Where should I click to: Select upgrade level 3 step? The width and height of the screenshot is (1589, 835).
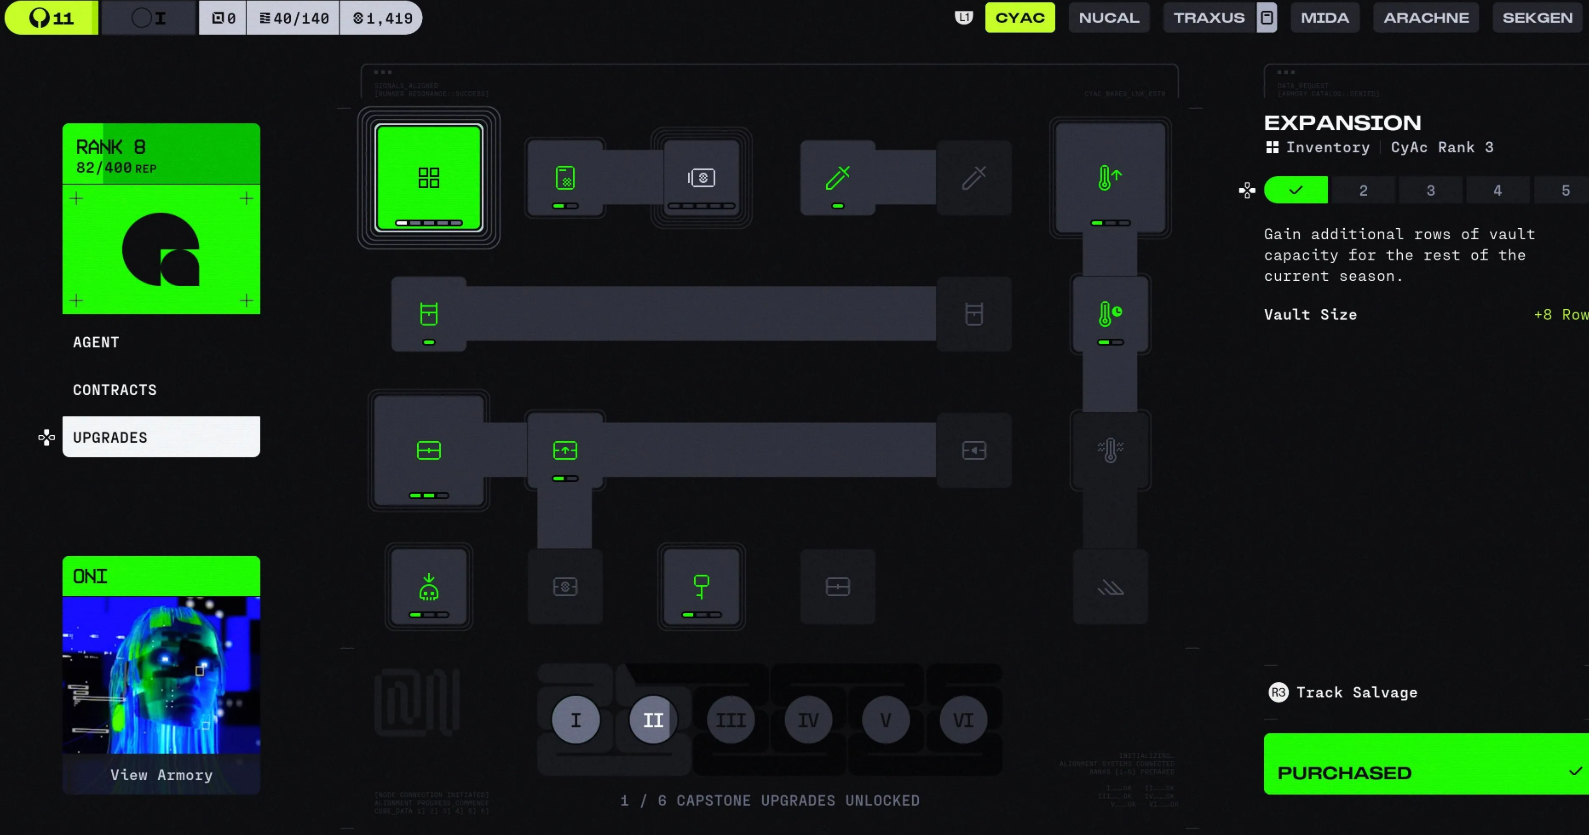[x=1431, y=190]
